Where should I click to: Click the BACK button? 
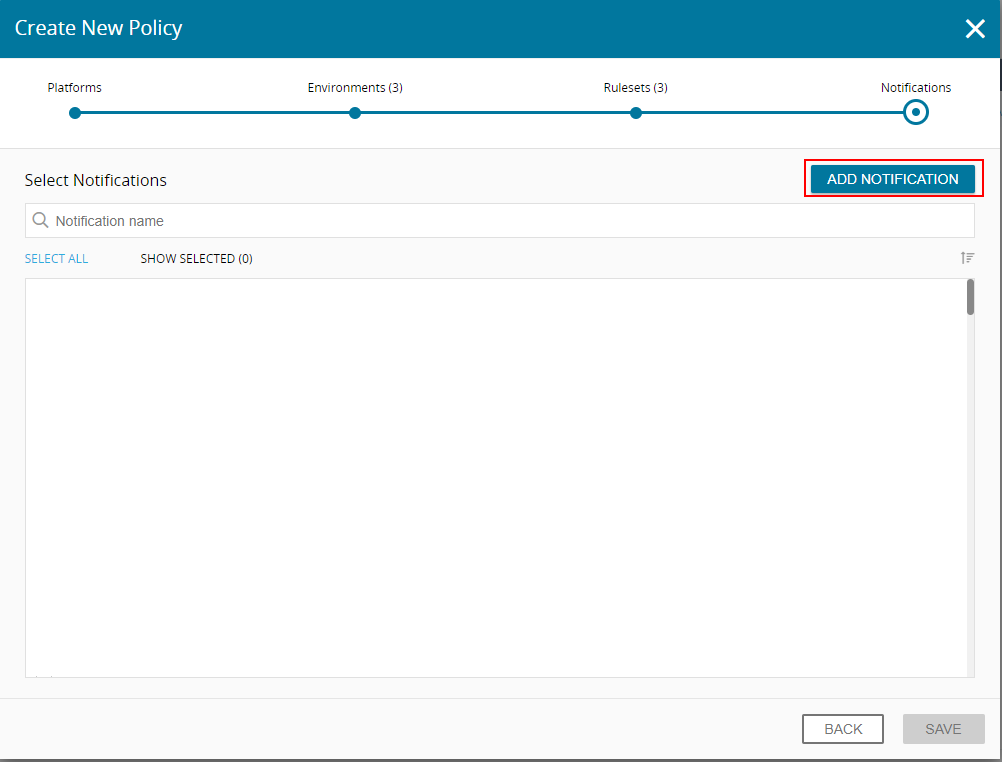(x=843, y=729)
